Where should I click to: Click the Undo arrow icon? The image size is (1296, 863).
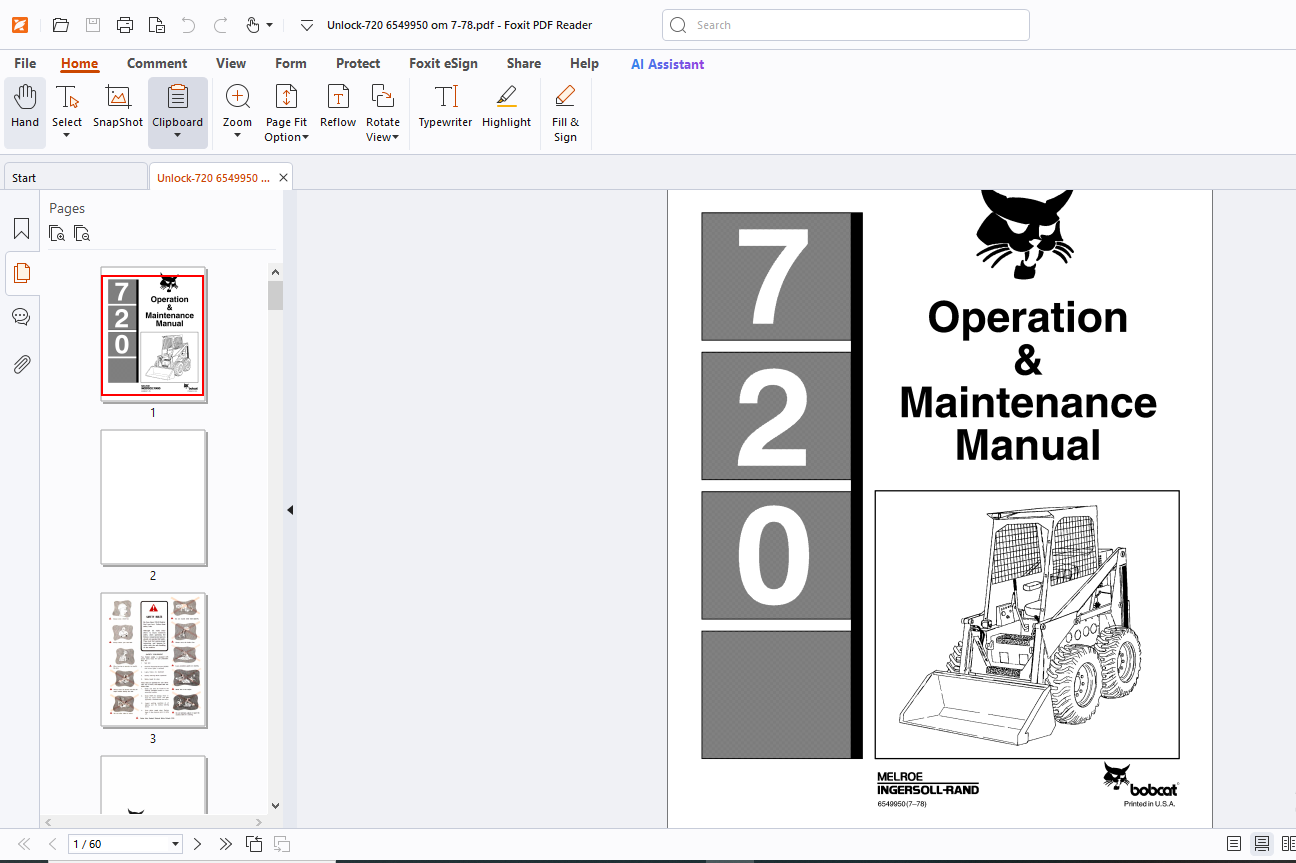pos(188,25)
